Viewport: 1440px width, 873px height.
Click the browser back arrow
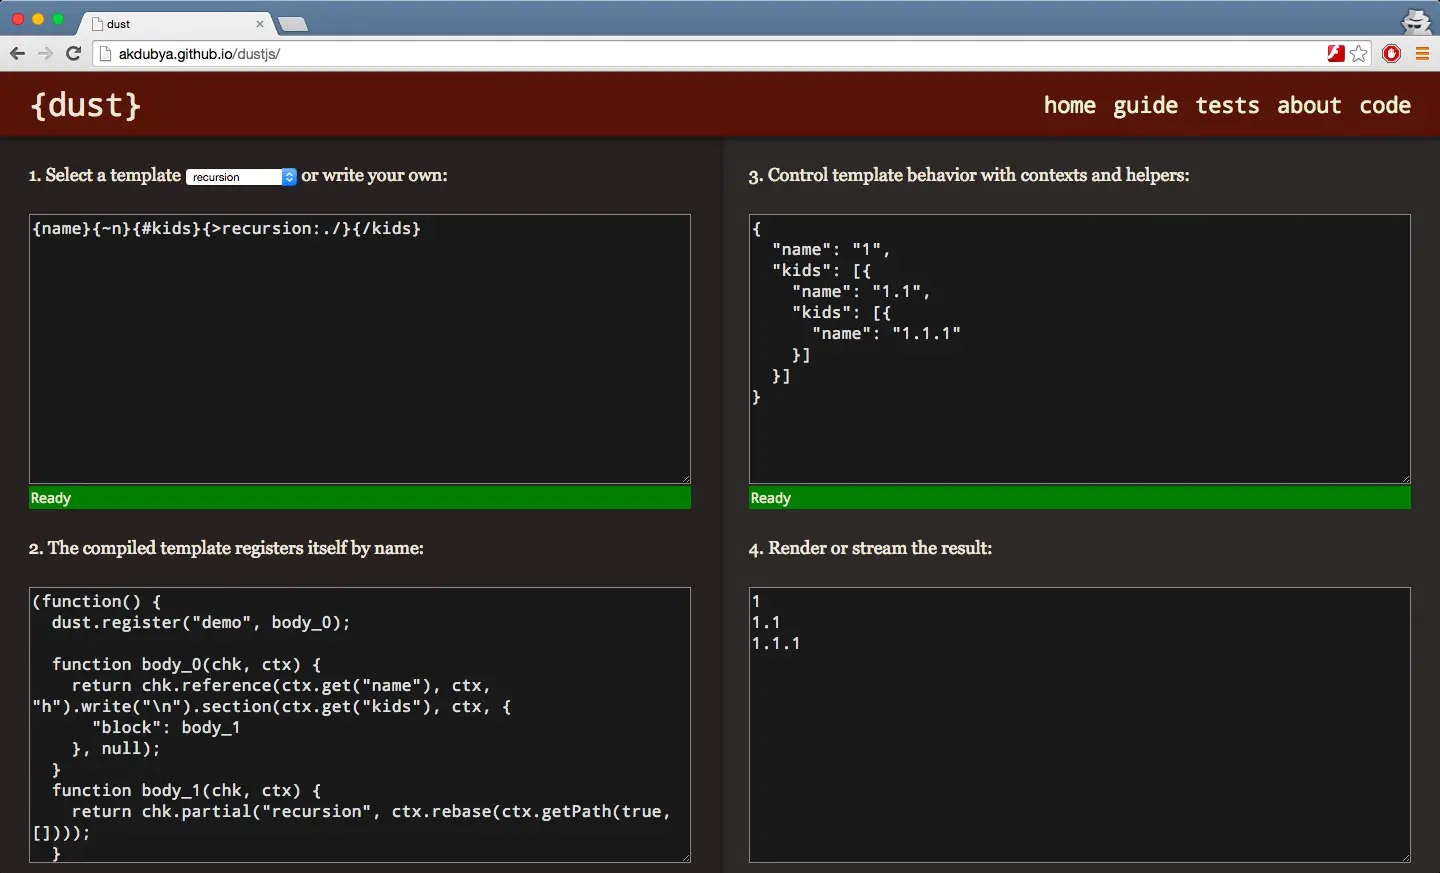(x=17, y=54)
